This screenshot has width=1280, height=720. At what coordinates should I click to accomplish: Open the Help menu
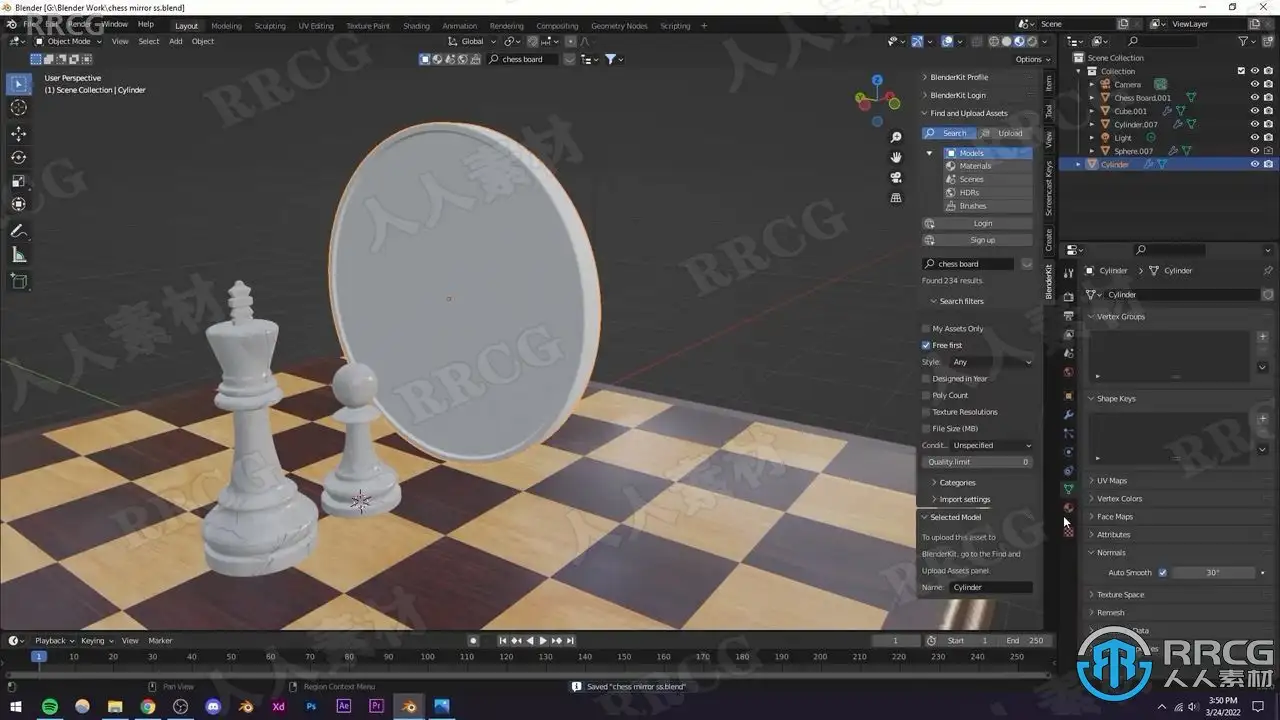[x=146, y=24]
